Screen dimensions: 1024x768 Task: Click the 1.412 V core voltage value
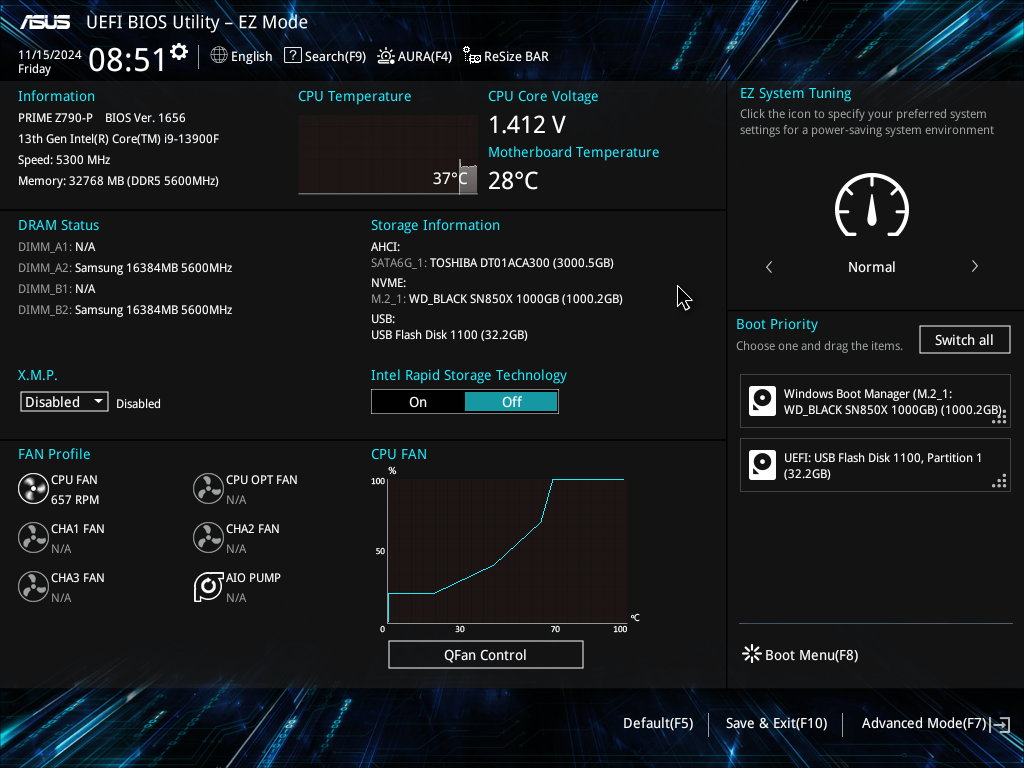(x=527, y=124)
